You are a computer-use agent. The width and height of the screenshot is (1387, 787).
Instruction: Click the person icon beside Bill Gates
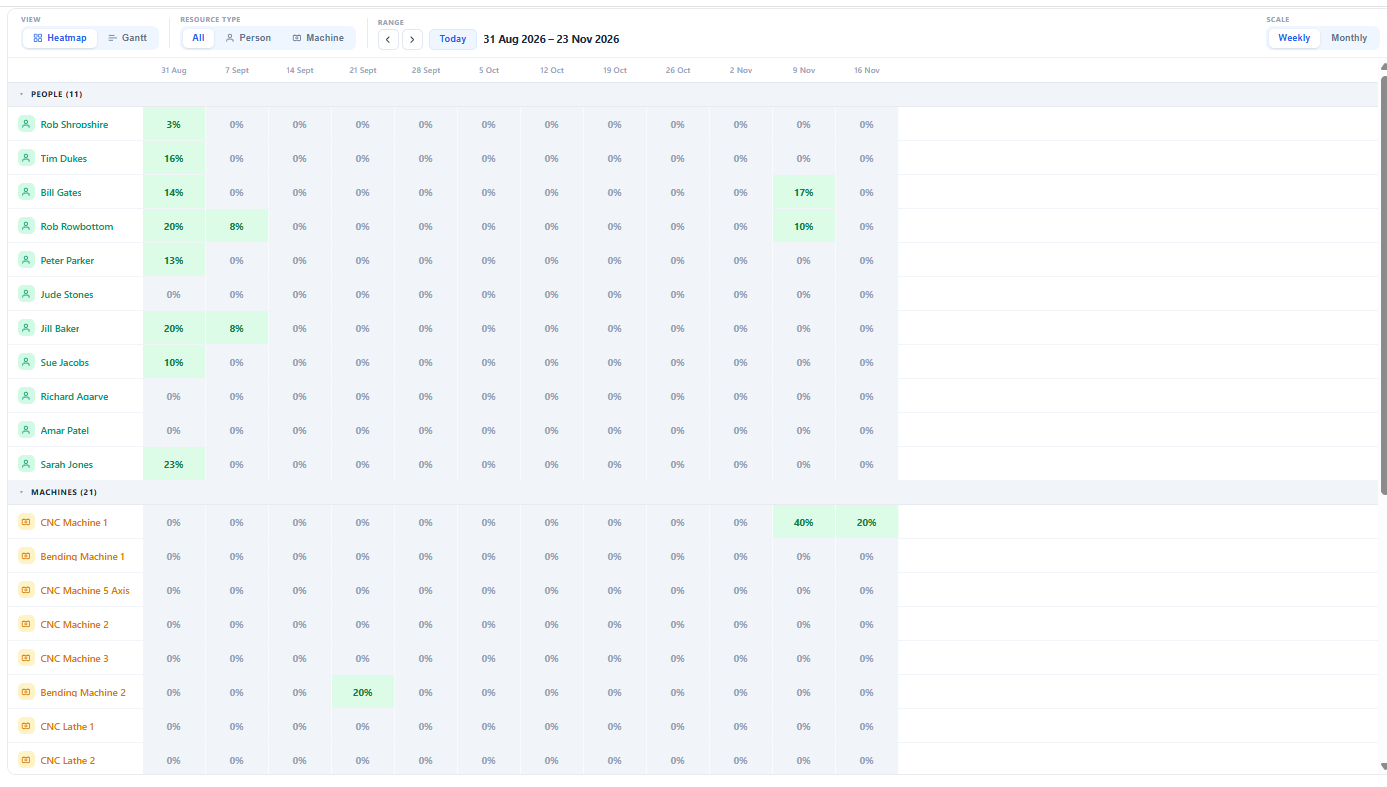[x=26, y=192]
